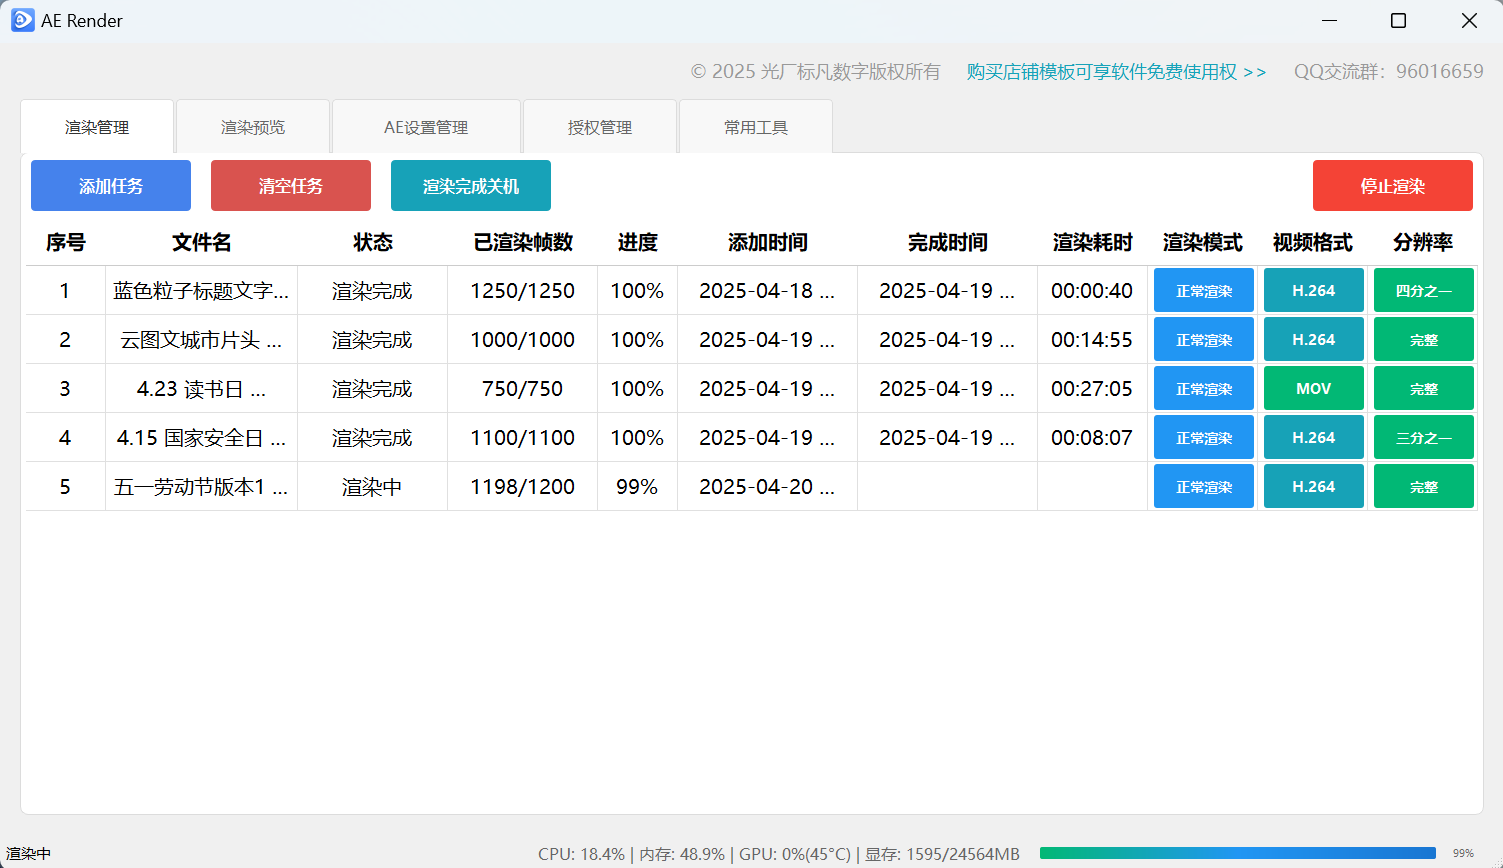Switch to the 渲染预览 tab
The height and width of the screenshot is (868, 1503).
pyautogui.click(x=252, y=126)
